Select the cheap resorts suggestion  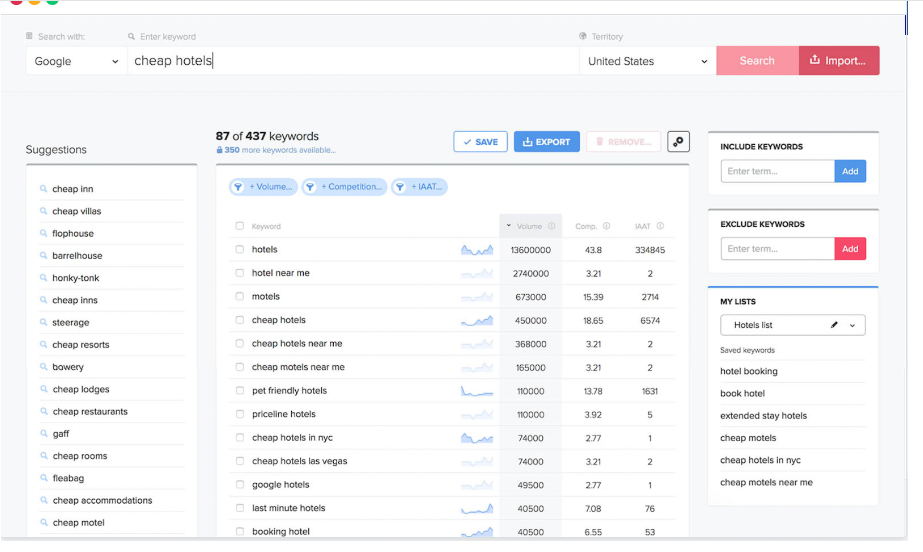coord(81,345)
